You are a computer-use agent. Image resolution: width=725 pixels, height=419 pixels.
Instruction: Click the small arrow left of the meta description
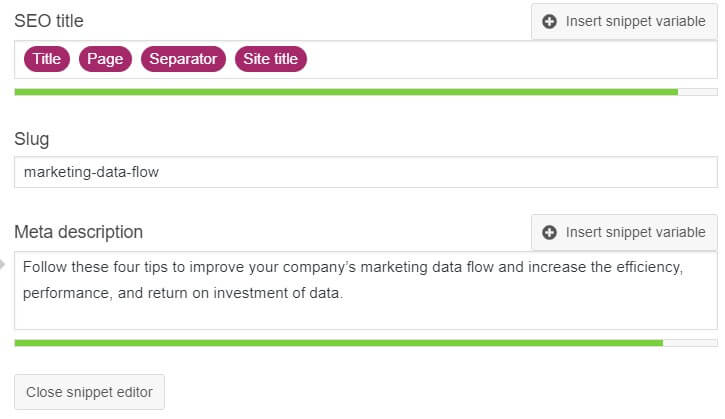(x=4, y=265)
